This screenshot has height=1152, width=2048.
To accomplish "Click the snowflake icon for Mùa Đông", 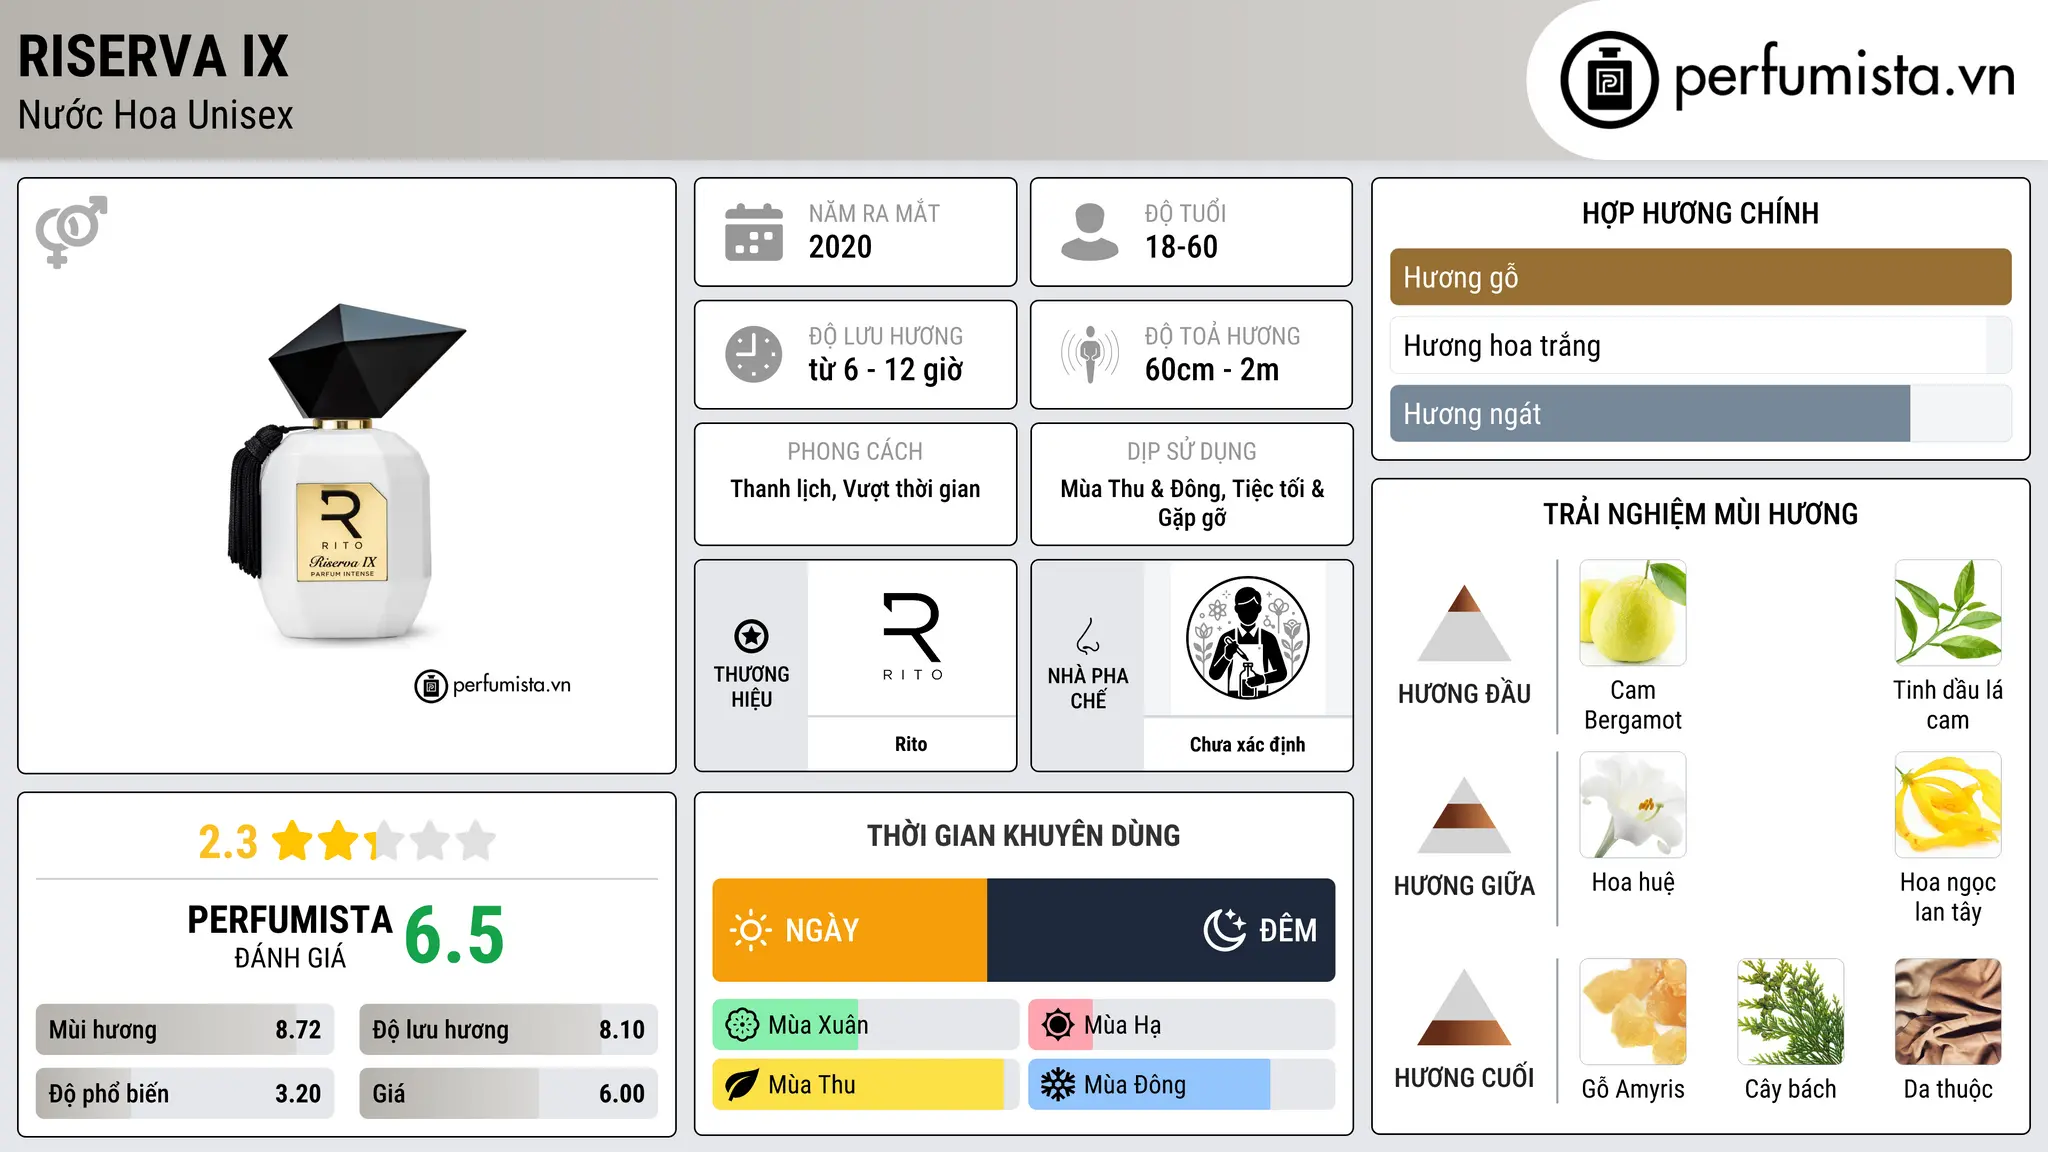I will tap(1058, 1085).
